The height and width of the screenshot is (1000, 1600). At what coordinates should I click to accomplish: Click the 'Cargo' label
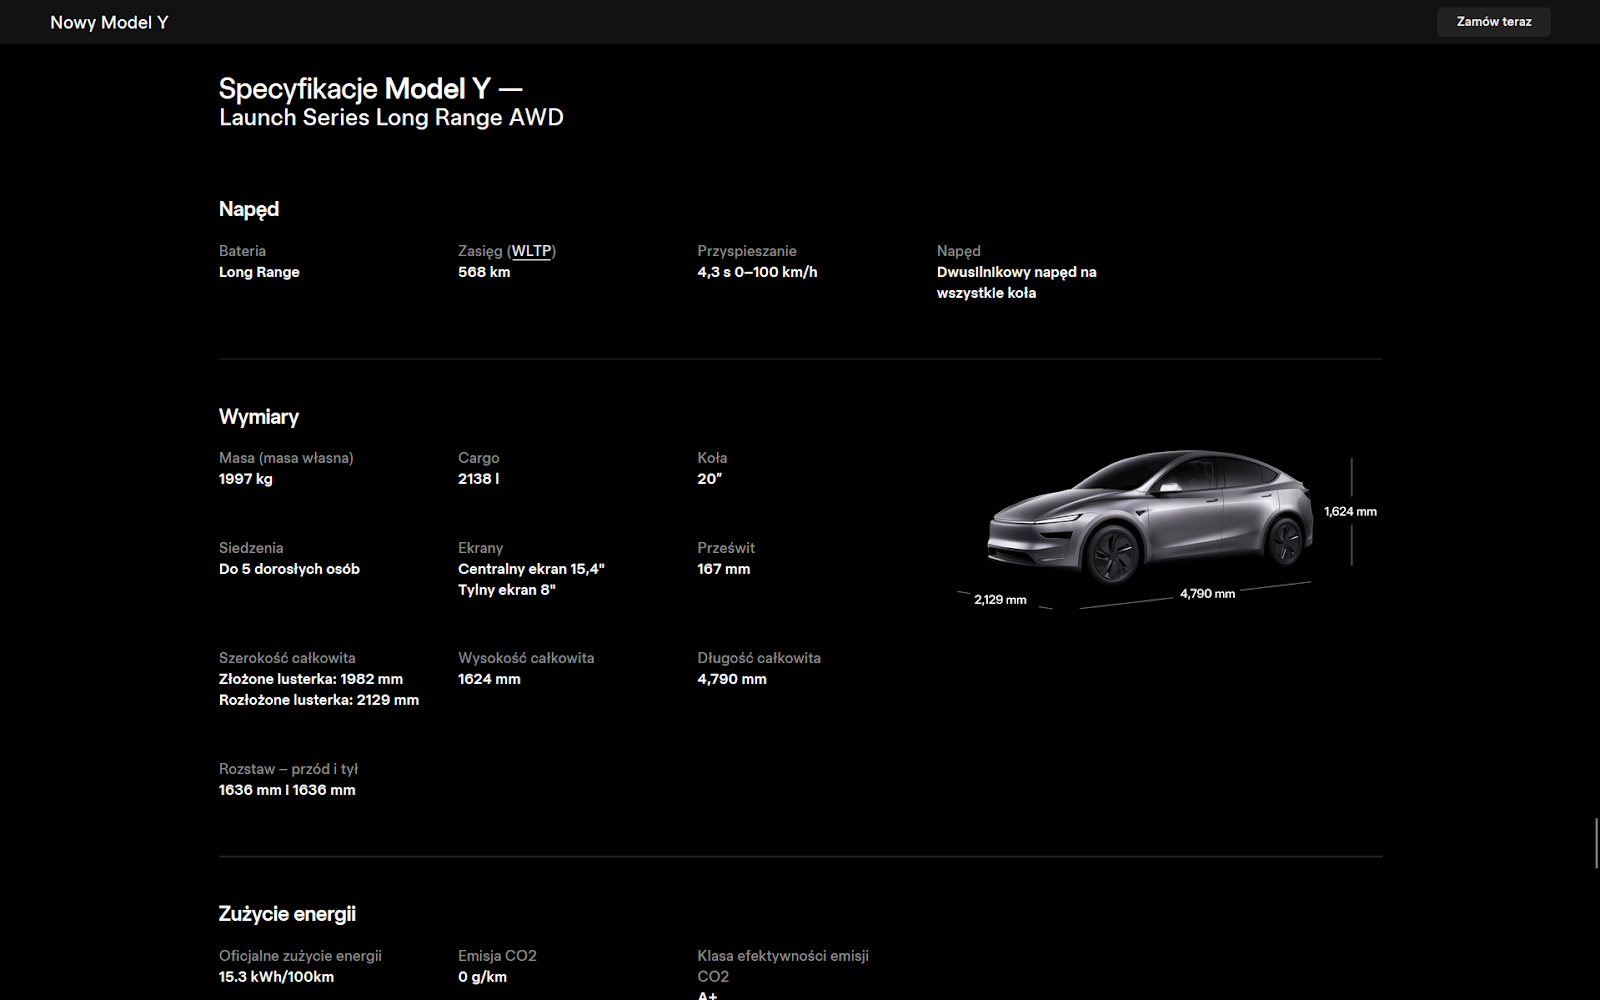(x=478, y=458)
